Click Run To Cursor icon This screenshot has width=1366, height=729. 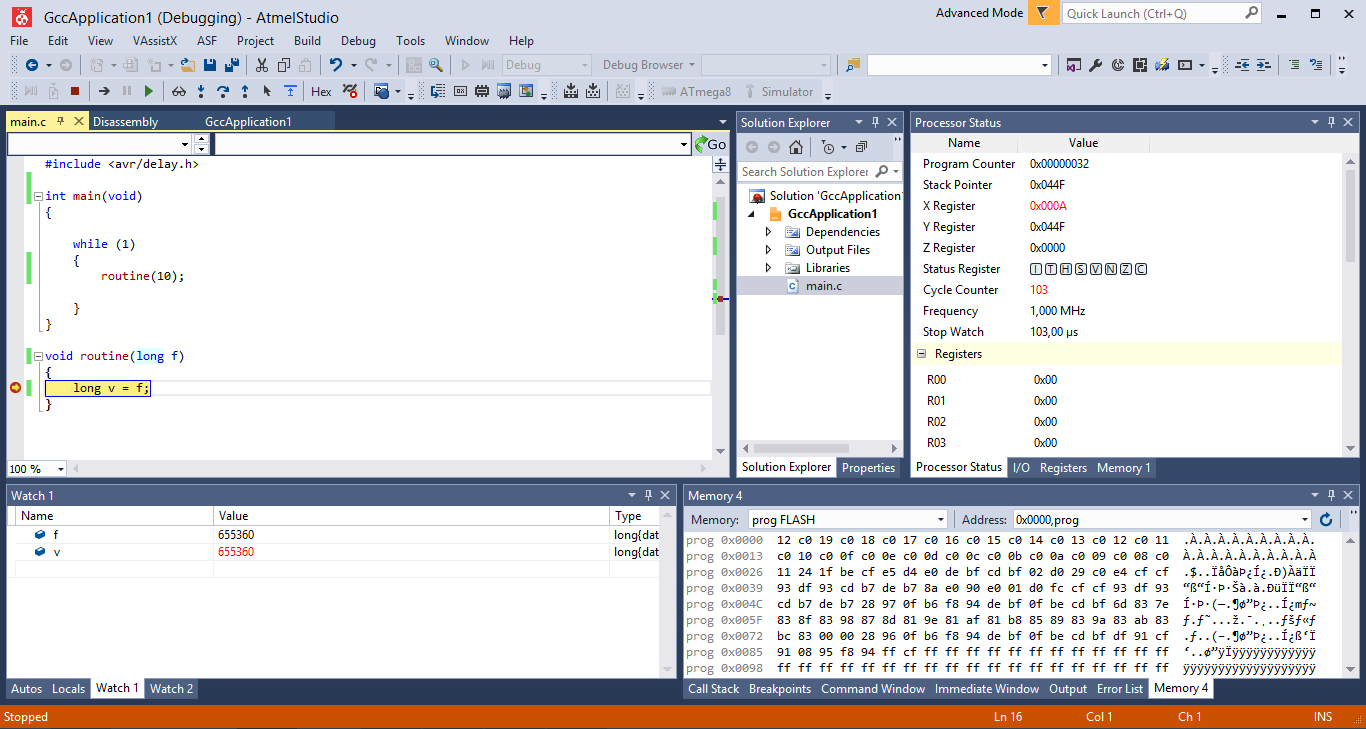coord(267,91)
